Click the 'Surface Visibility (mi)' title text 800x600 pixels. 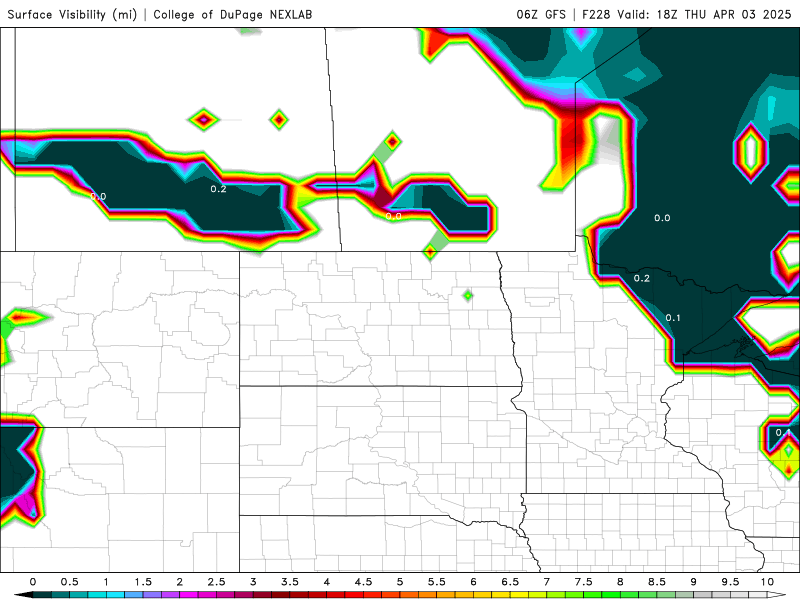[x=72, y=14]
